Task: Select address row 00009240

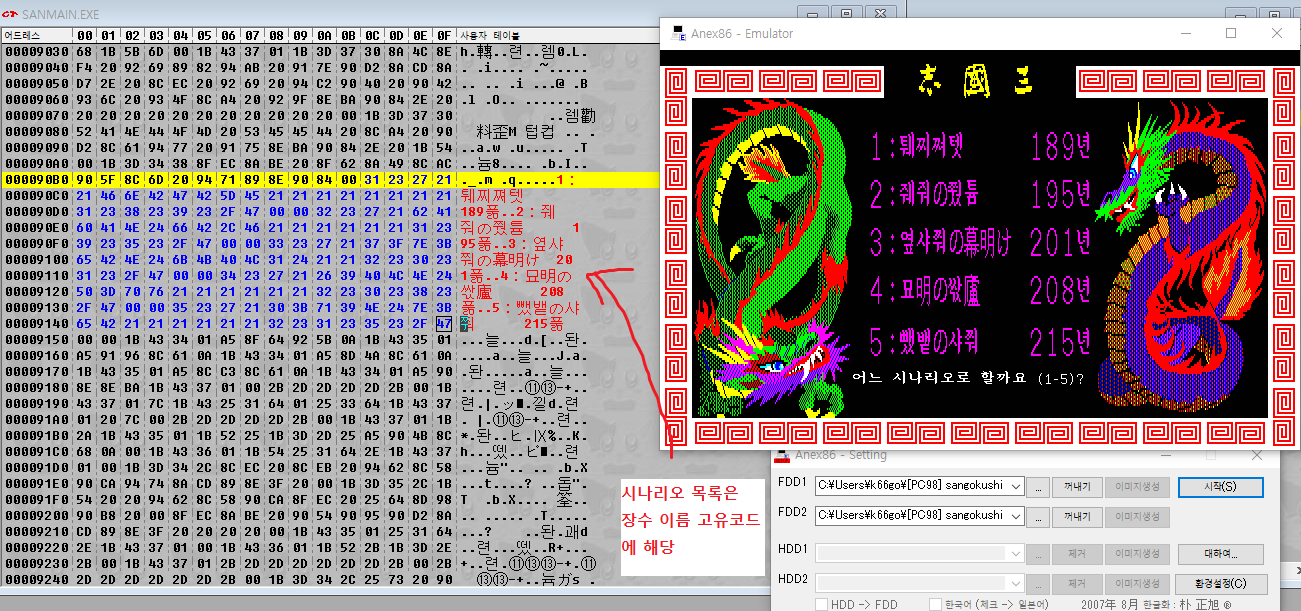Action: pos(35,581)
